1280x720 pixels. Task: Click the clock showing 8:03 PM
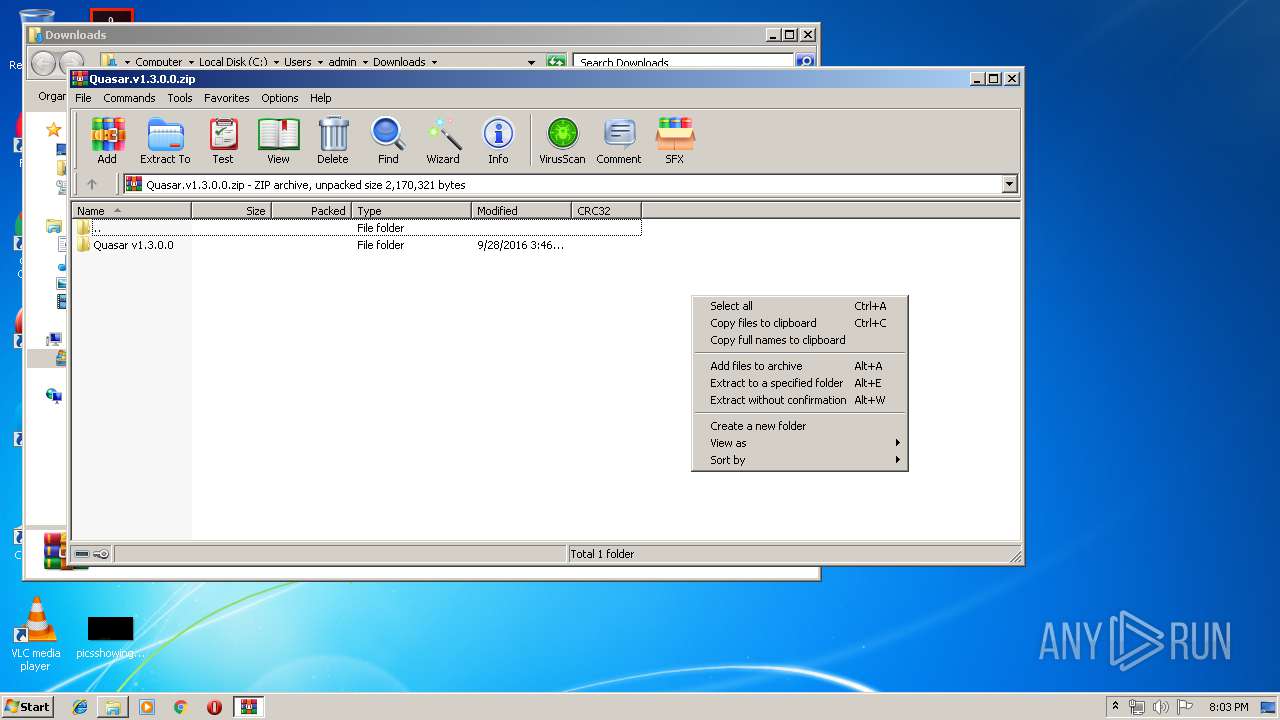pos(1229,707)
